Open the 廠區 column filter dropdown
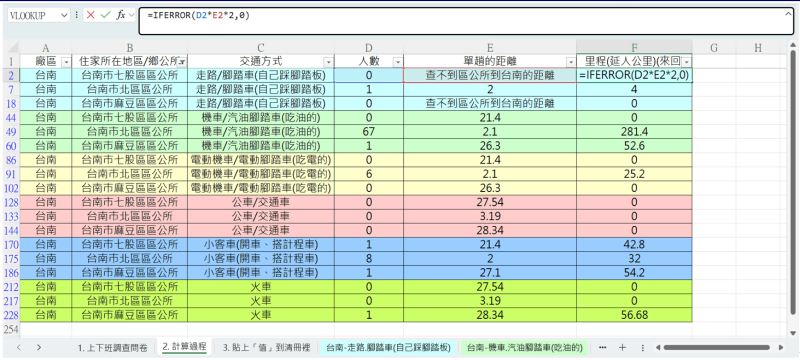The image size is (800, 360). [x=66, y=62]
